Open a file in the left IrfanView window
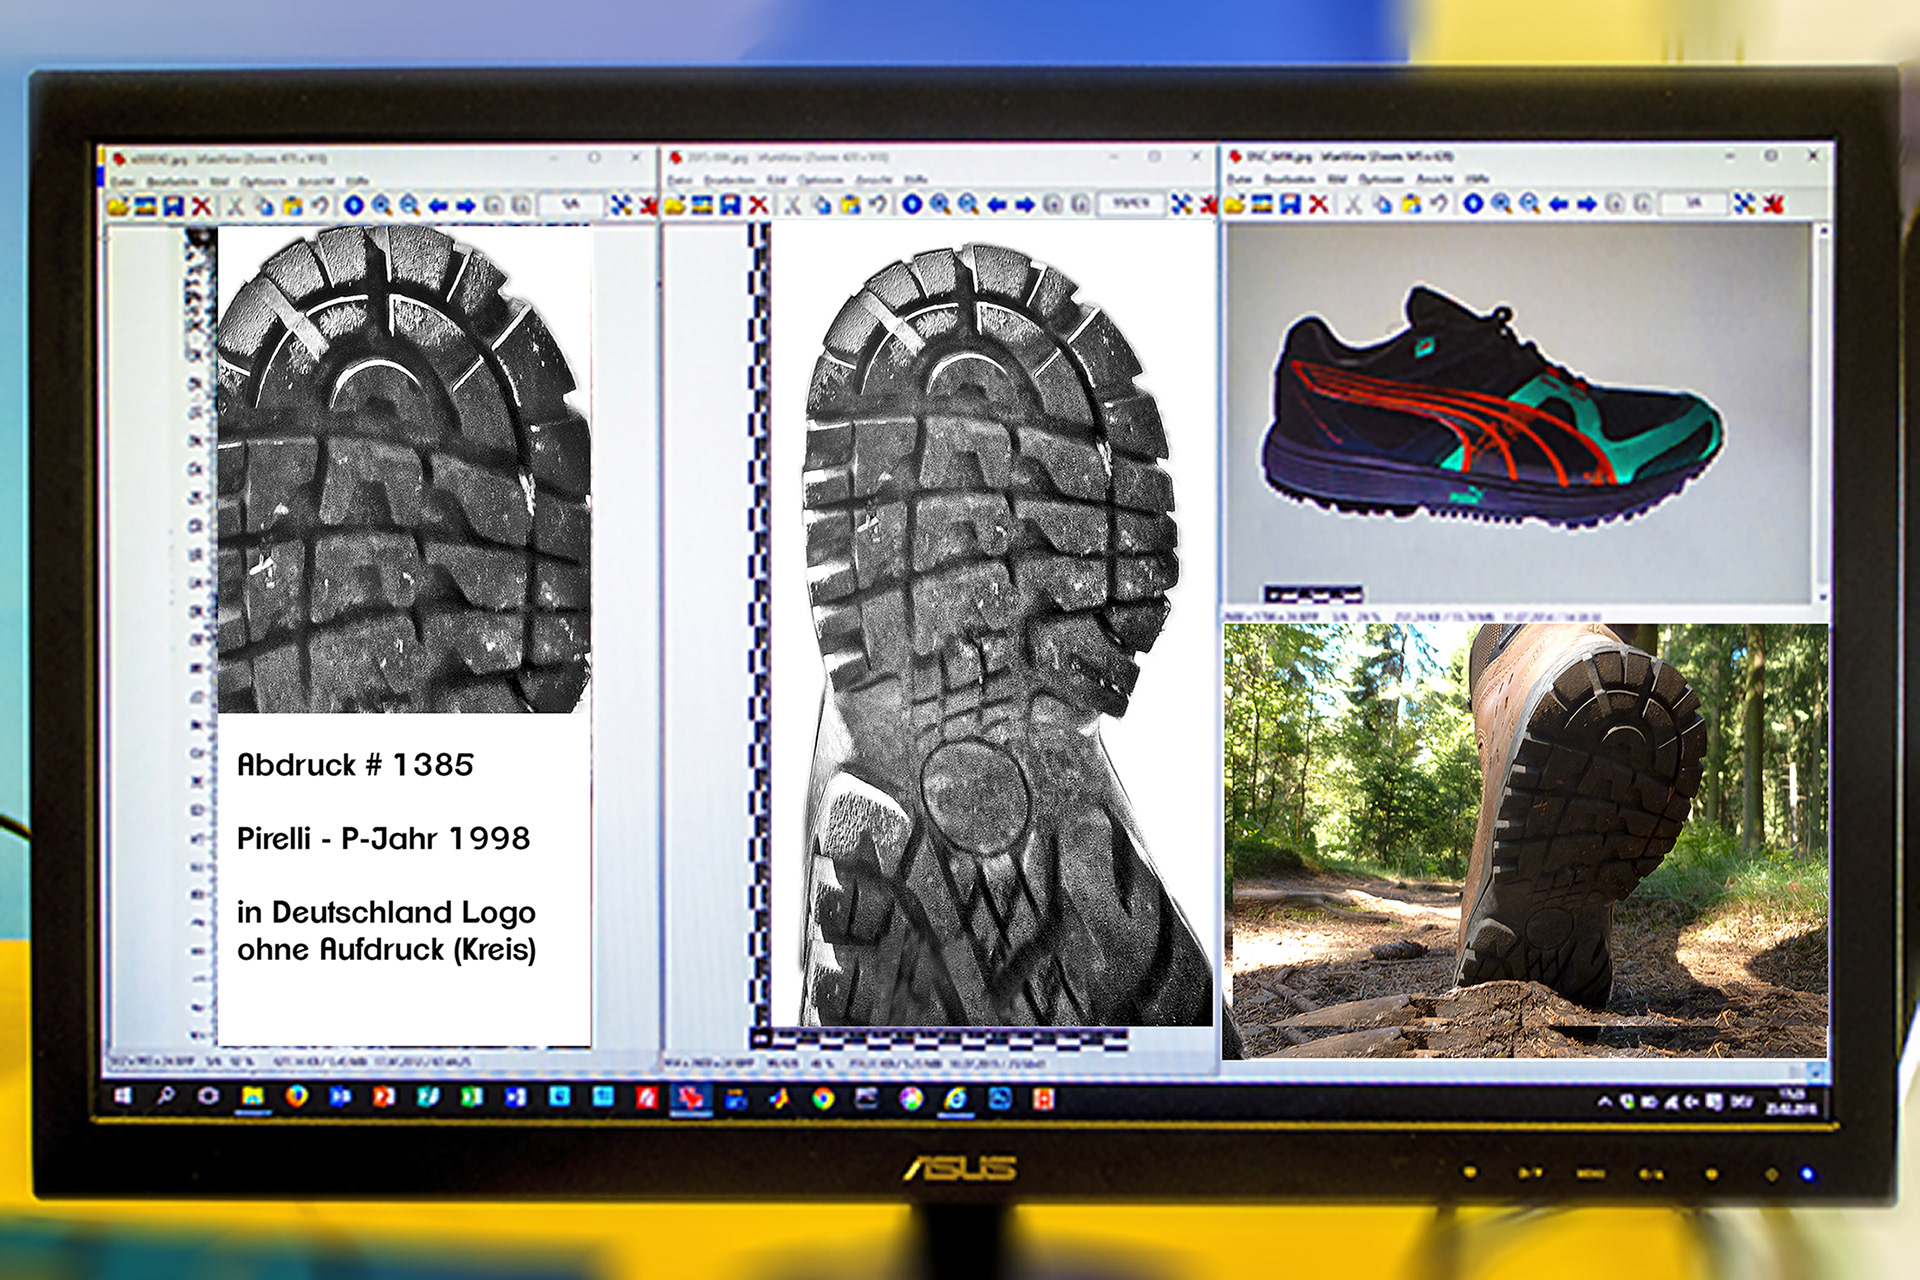The height and width of the screenshot is (1280, 1920). [119, 206]
